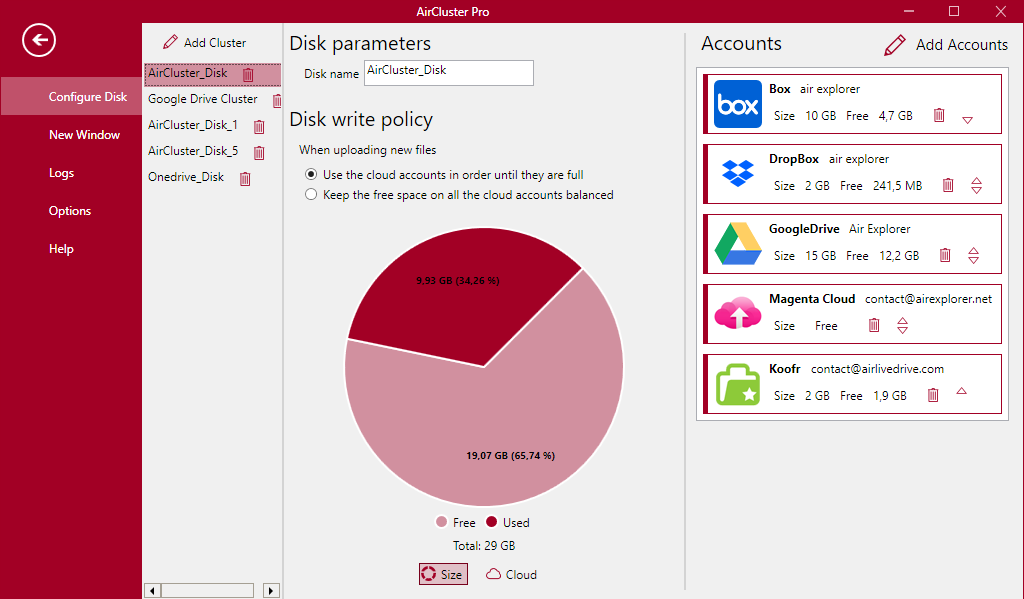Viewport: 1024px width, 599px height.
Task: Click Add Cluster button
Action: coord(205,42)
